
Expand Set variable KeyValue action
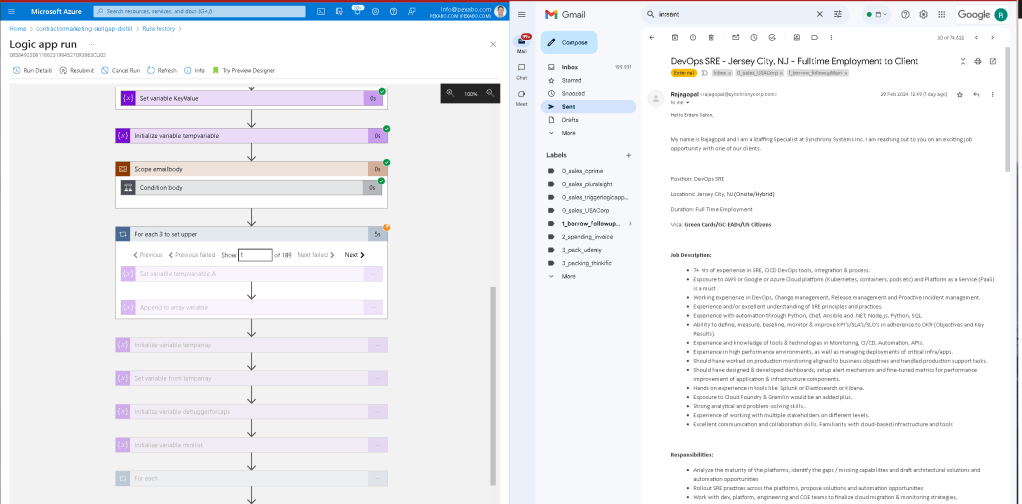pos(251,98)
